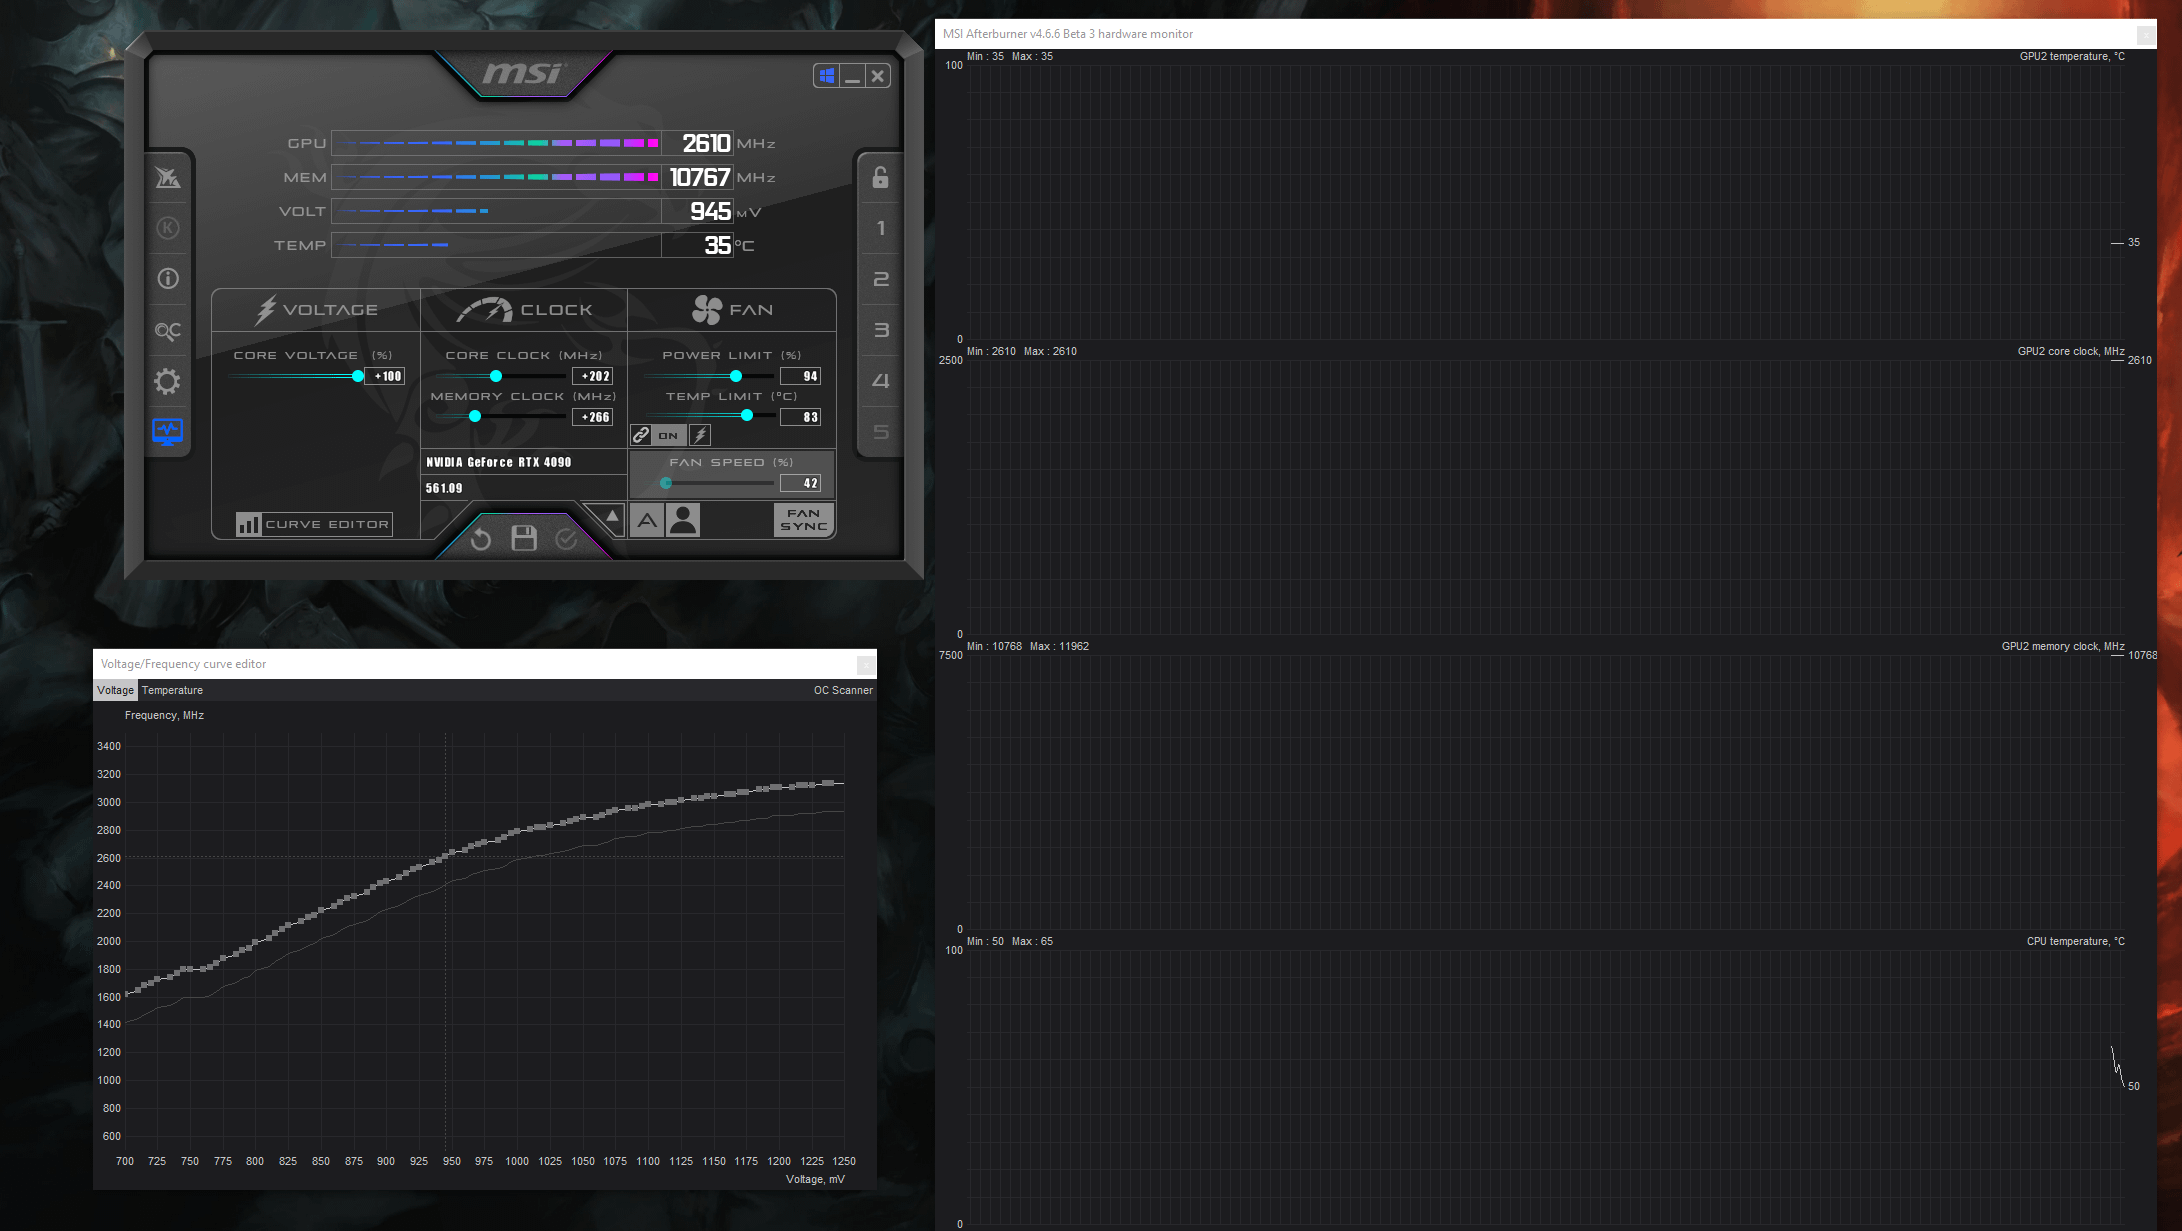The width and height of the screenshot is (2182, 1231).
Task: Toggle the ON button under Temp Limit
Action: [668, 435]
